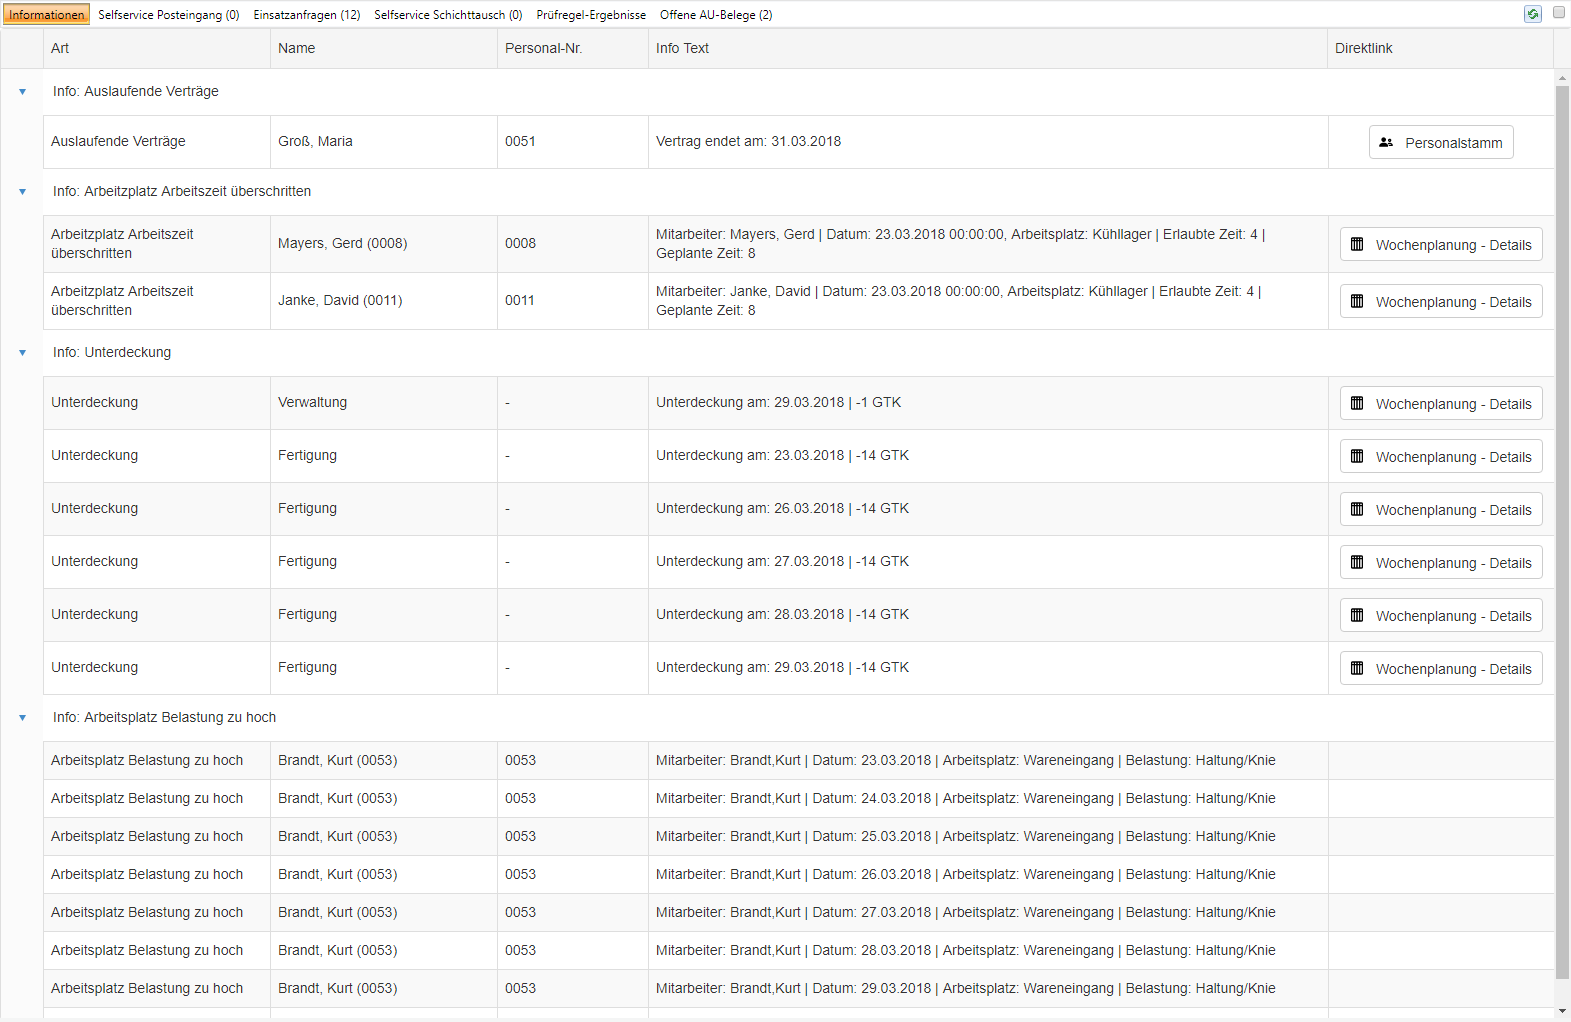Collapse the Arbeitsplatz Belastung zu hoch group
The image size is (1571, 1022).
click(22, 718)
